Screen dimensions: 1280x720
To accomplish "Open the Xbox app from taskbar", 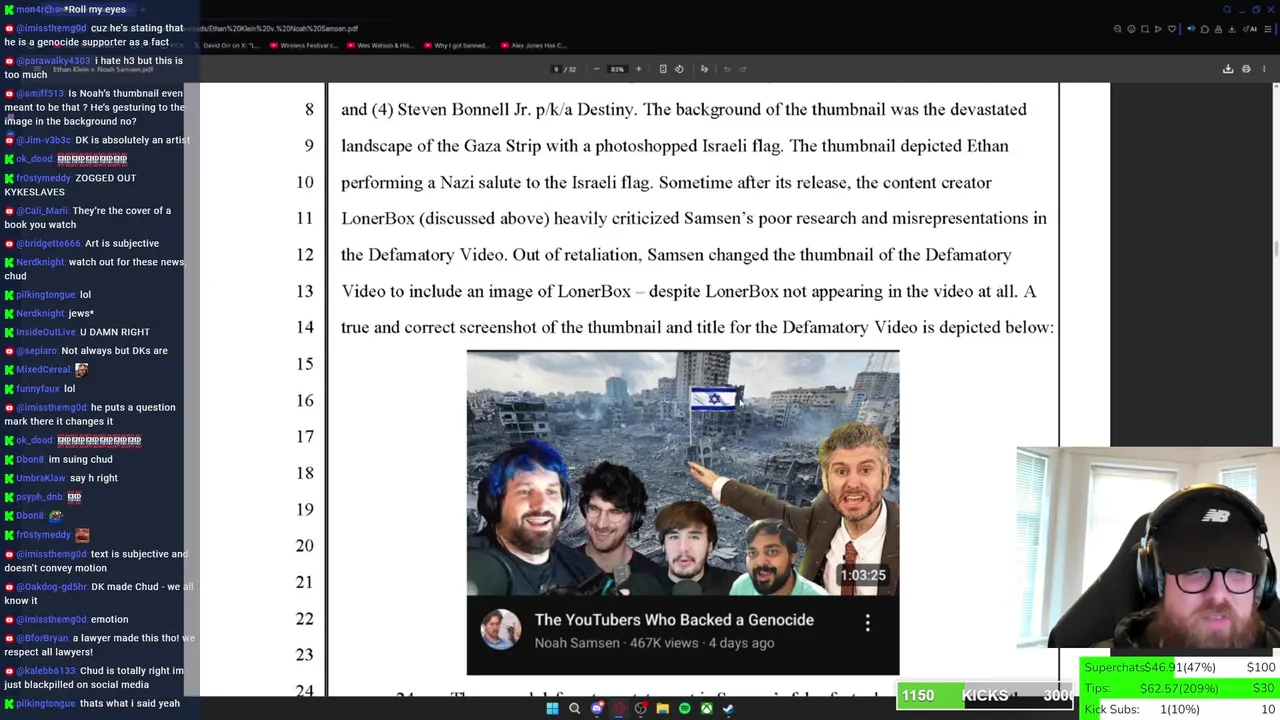I will 706,709.
